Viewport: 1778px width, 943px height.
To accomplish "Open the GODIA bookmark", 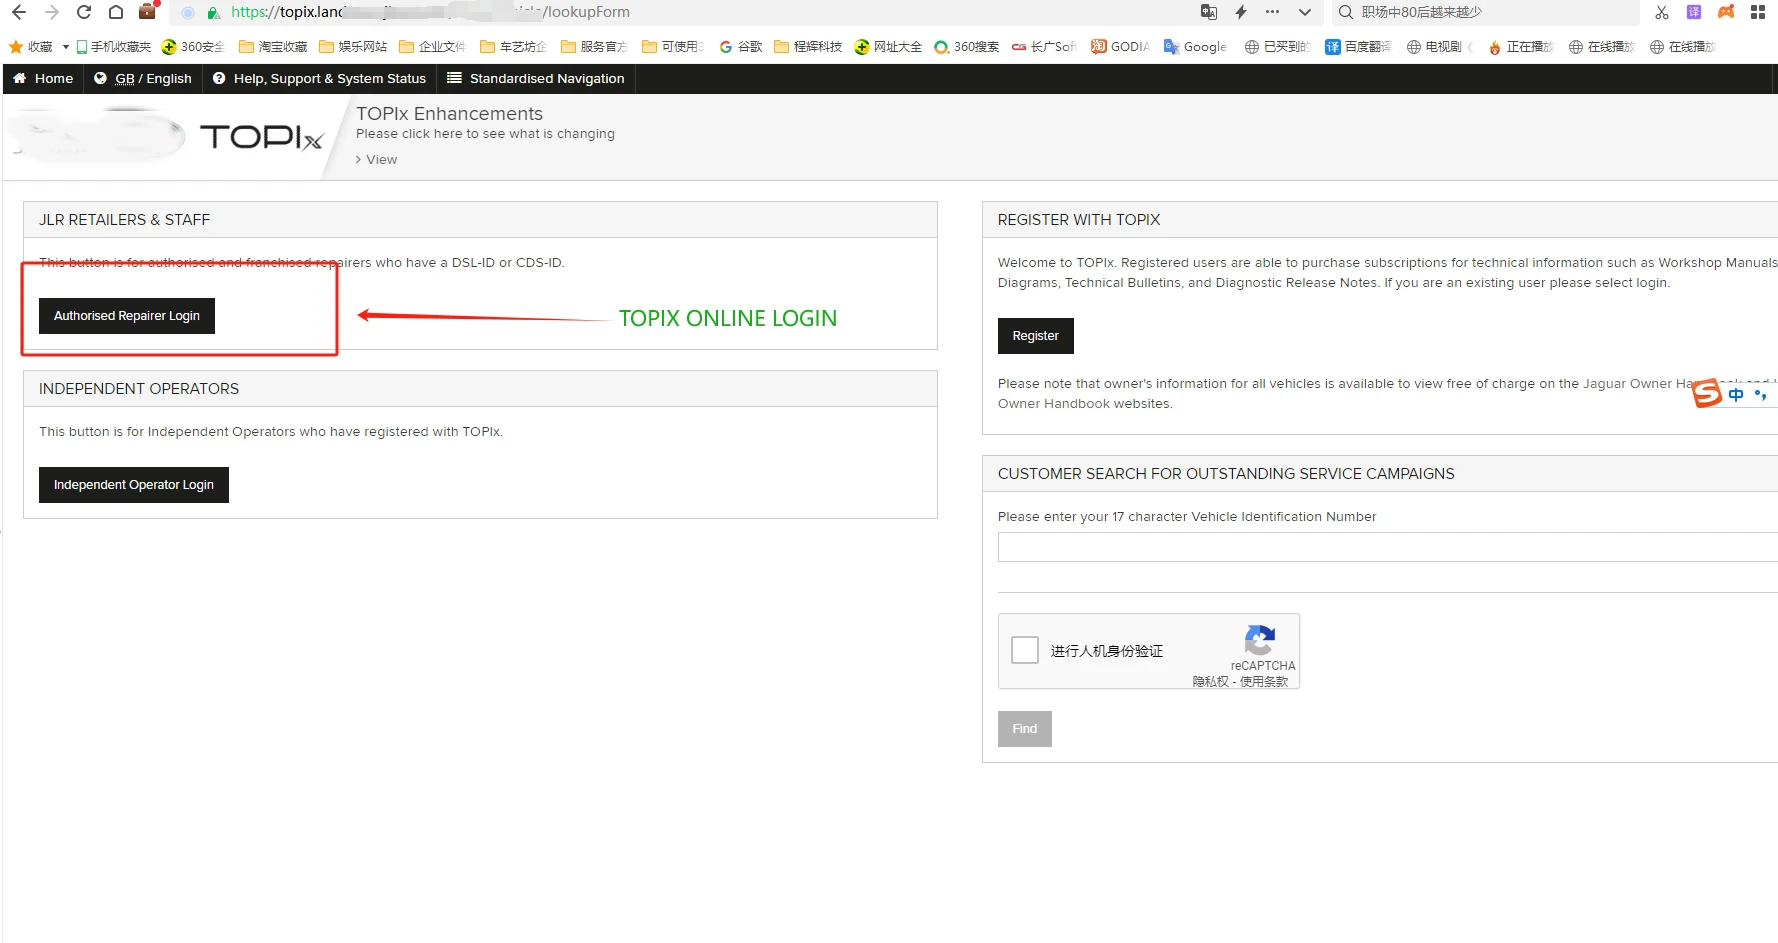I will 1121,47.
